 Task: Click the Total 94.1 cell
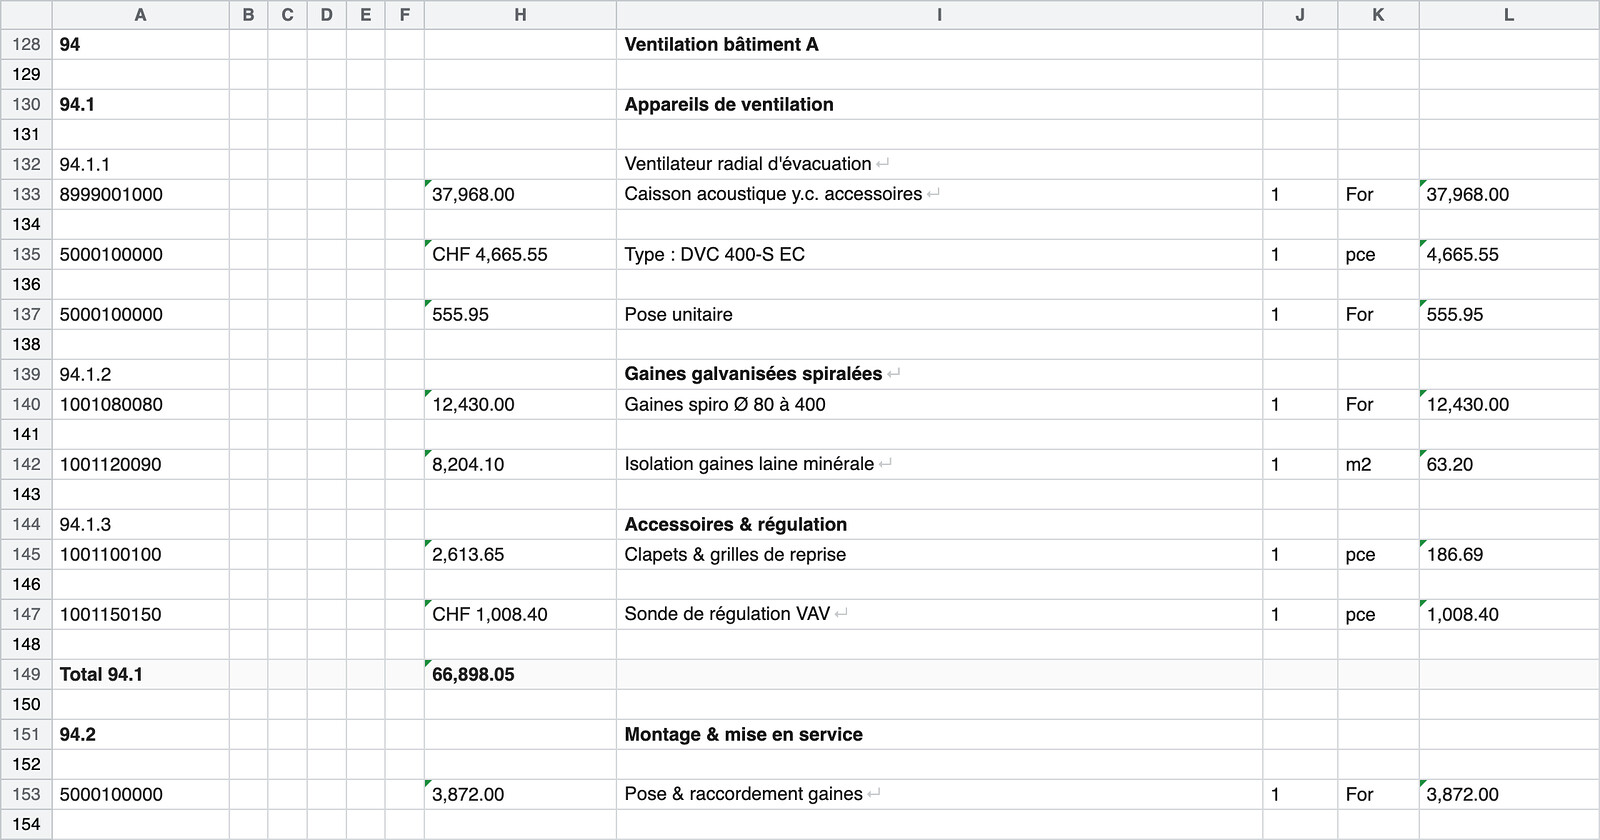140,674
